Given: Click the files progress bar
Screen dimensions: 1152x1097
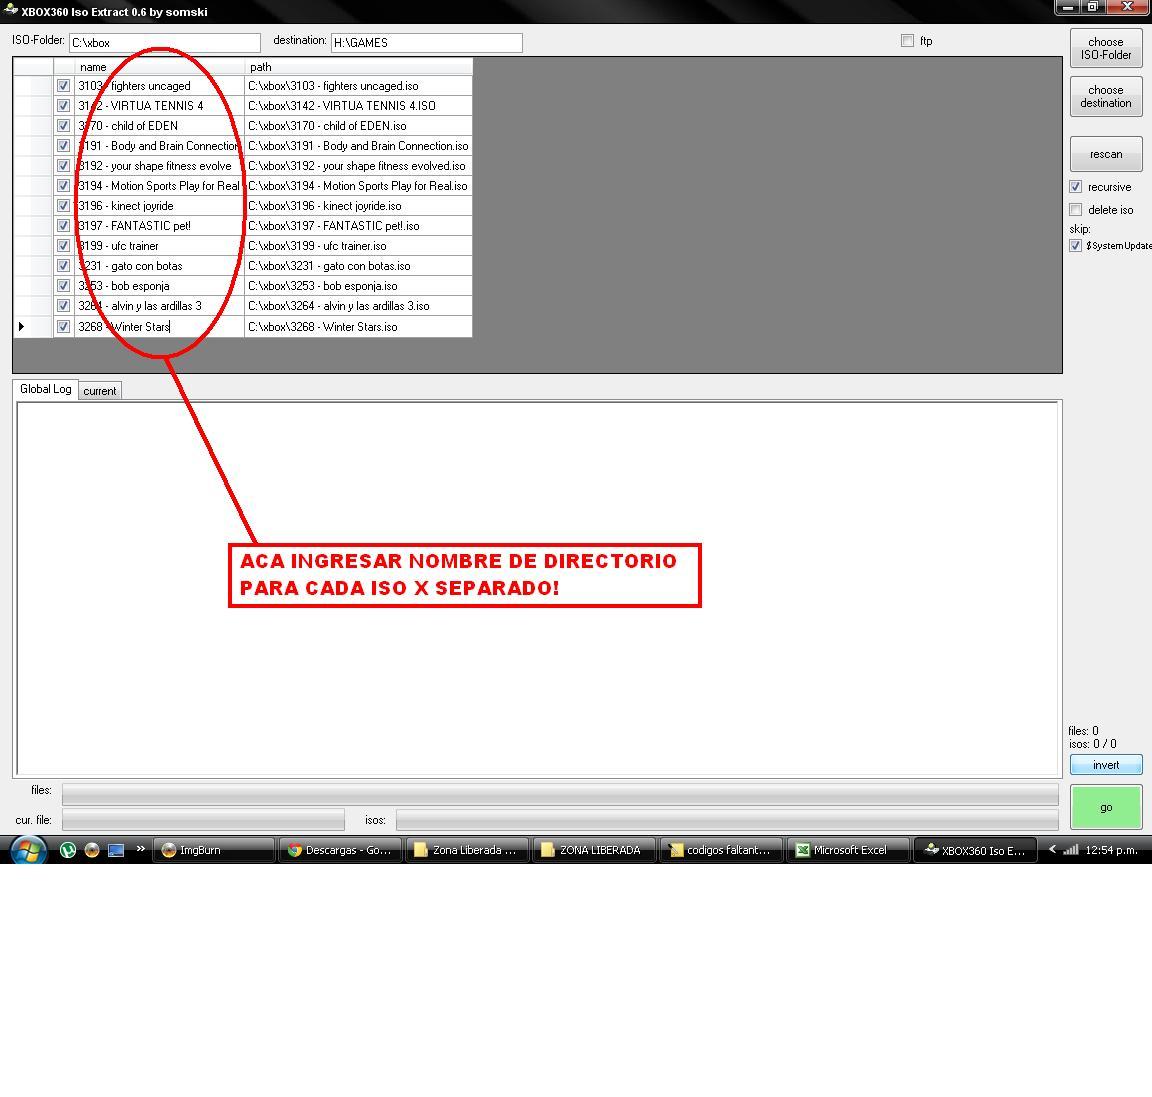Looking at the screenshot, I should [560, 794].
